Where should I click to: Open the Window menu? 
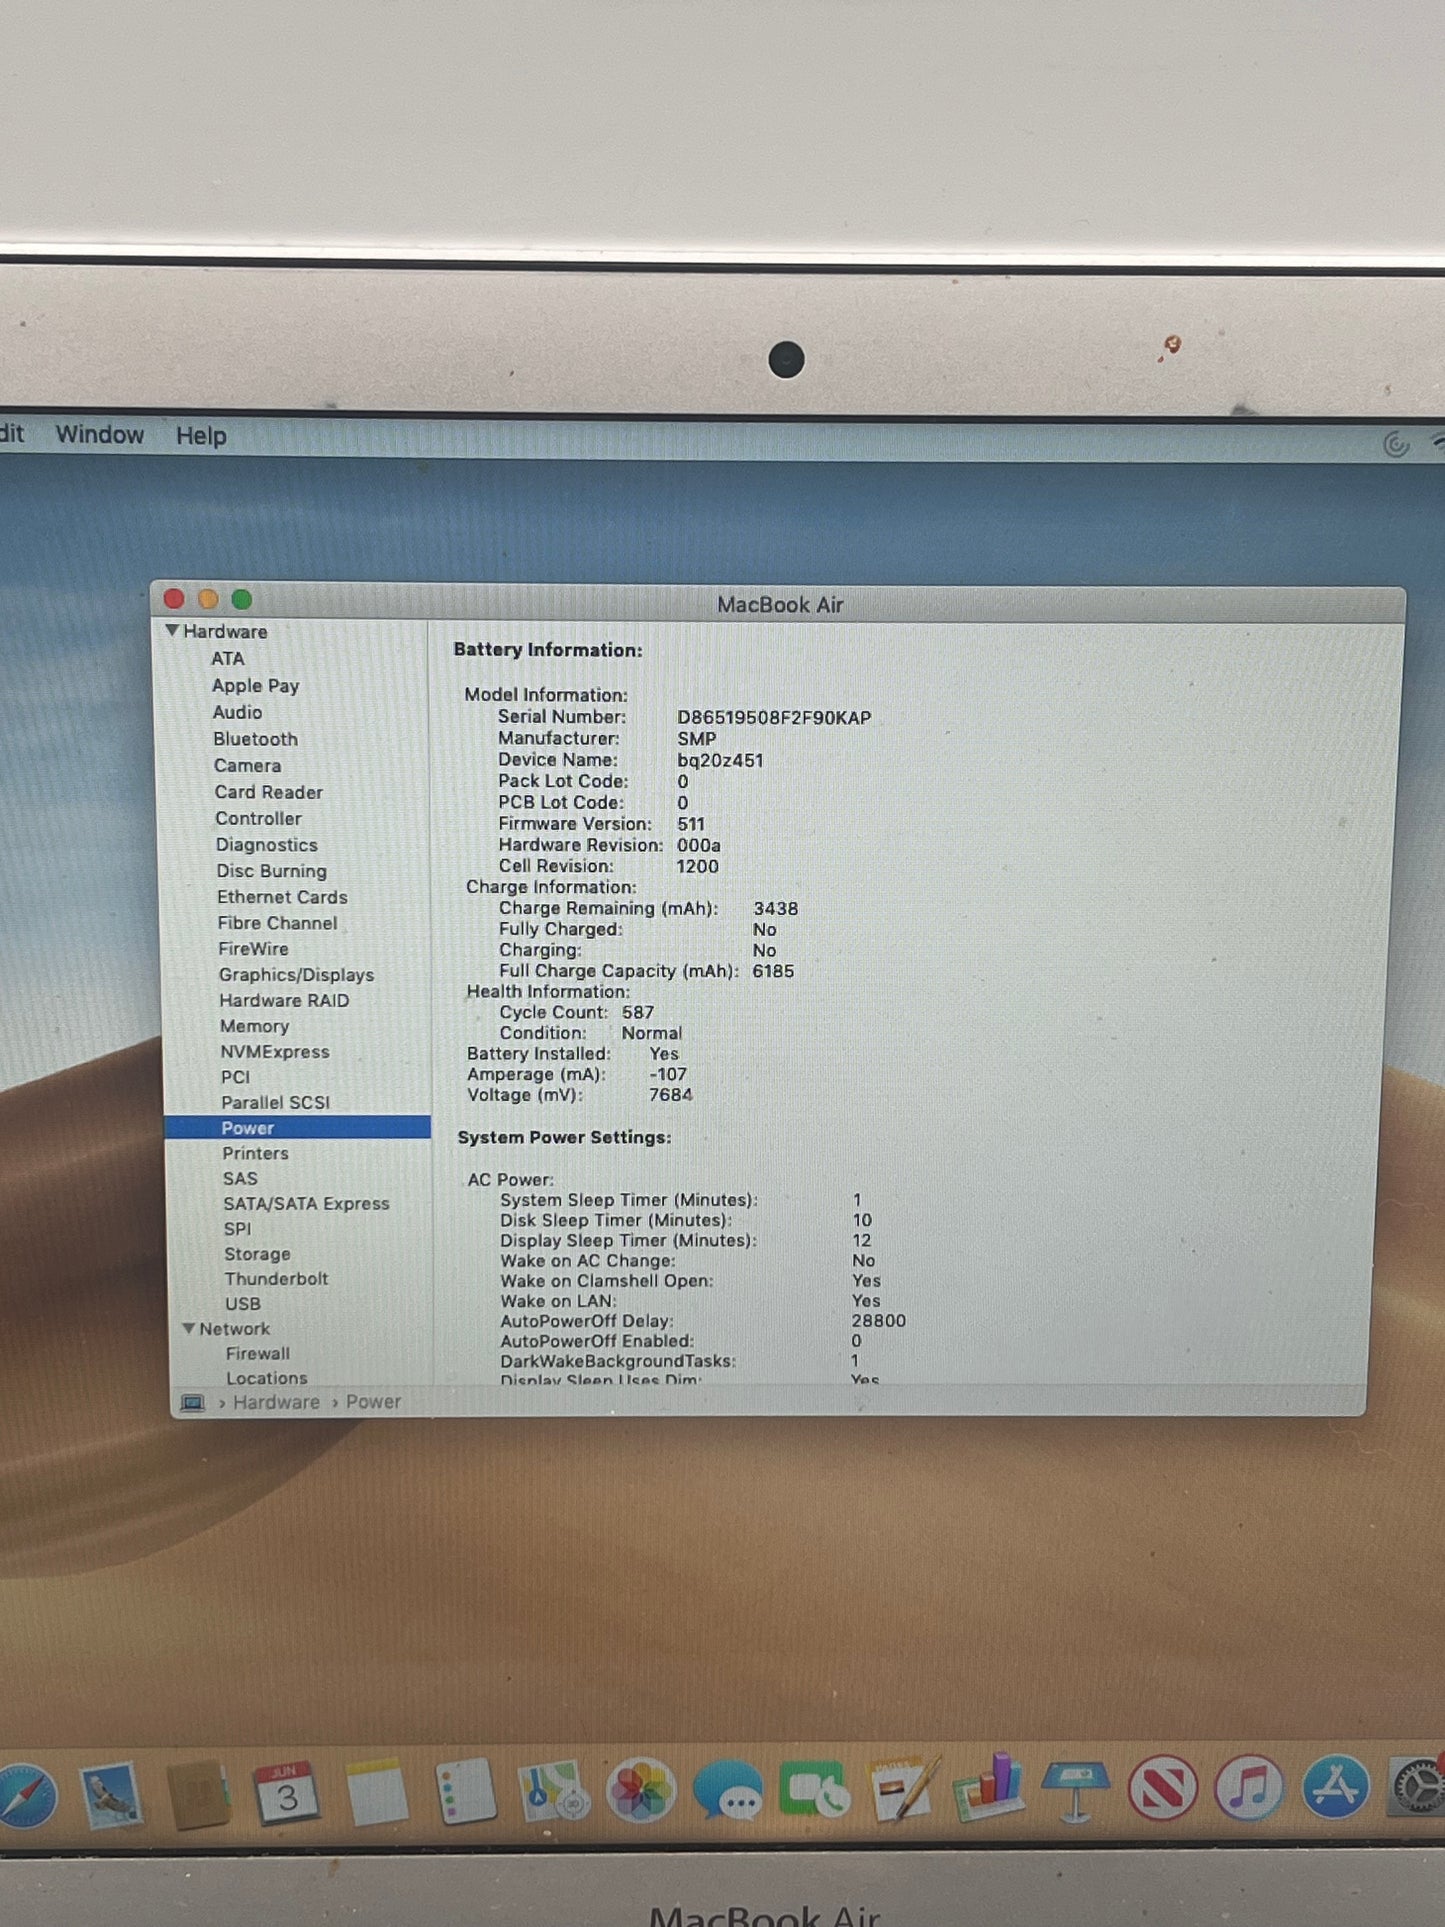click(100, 435)
